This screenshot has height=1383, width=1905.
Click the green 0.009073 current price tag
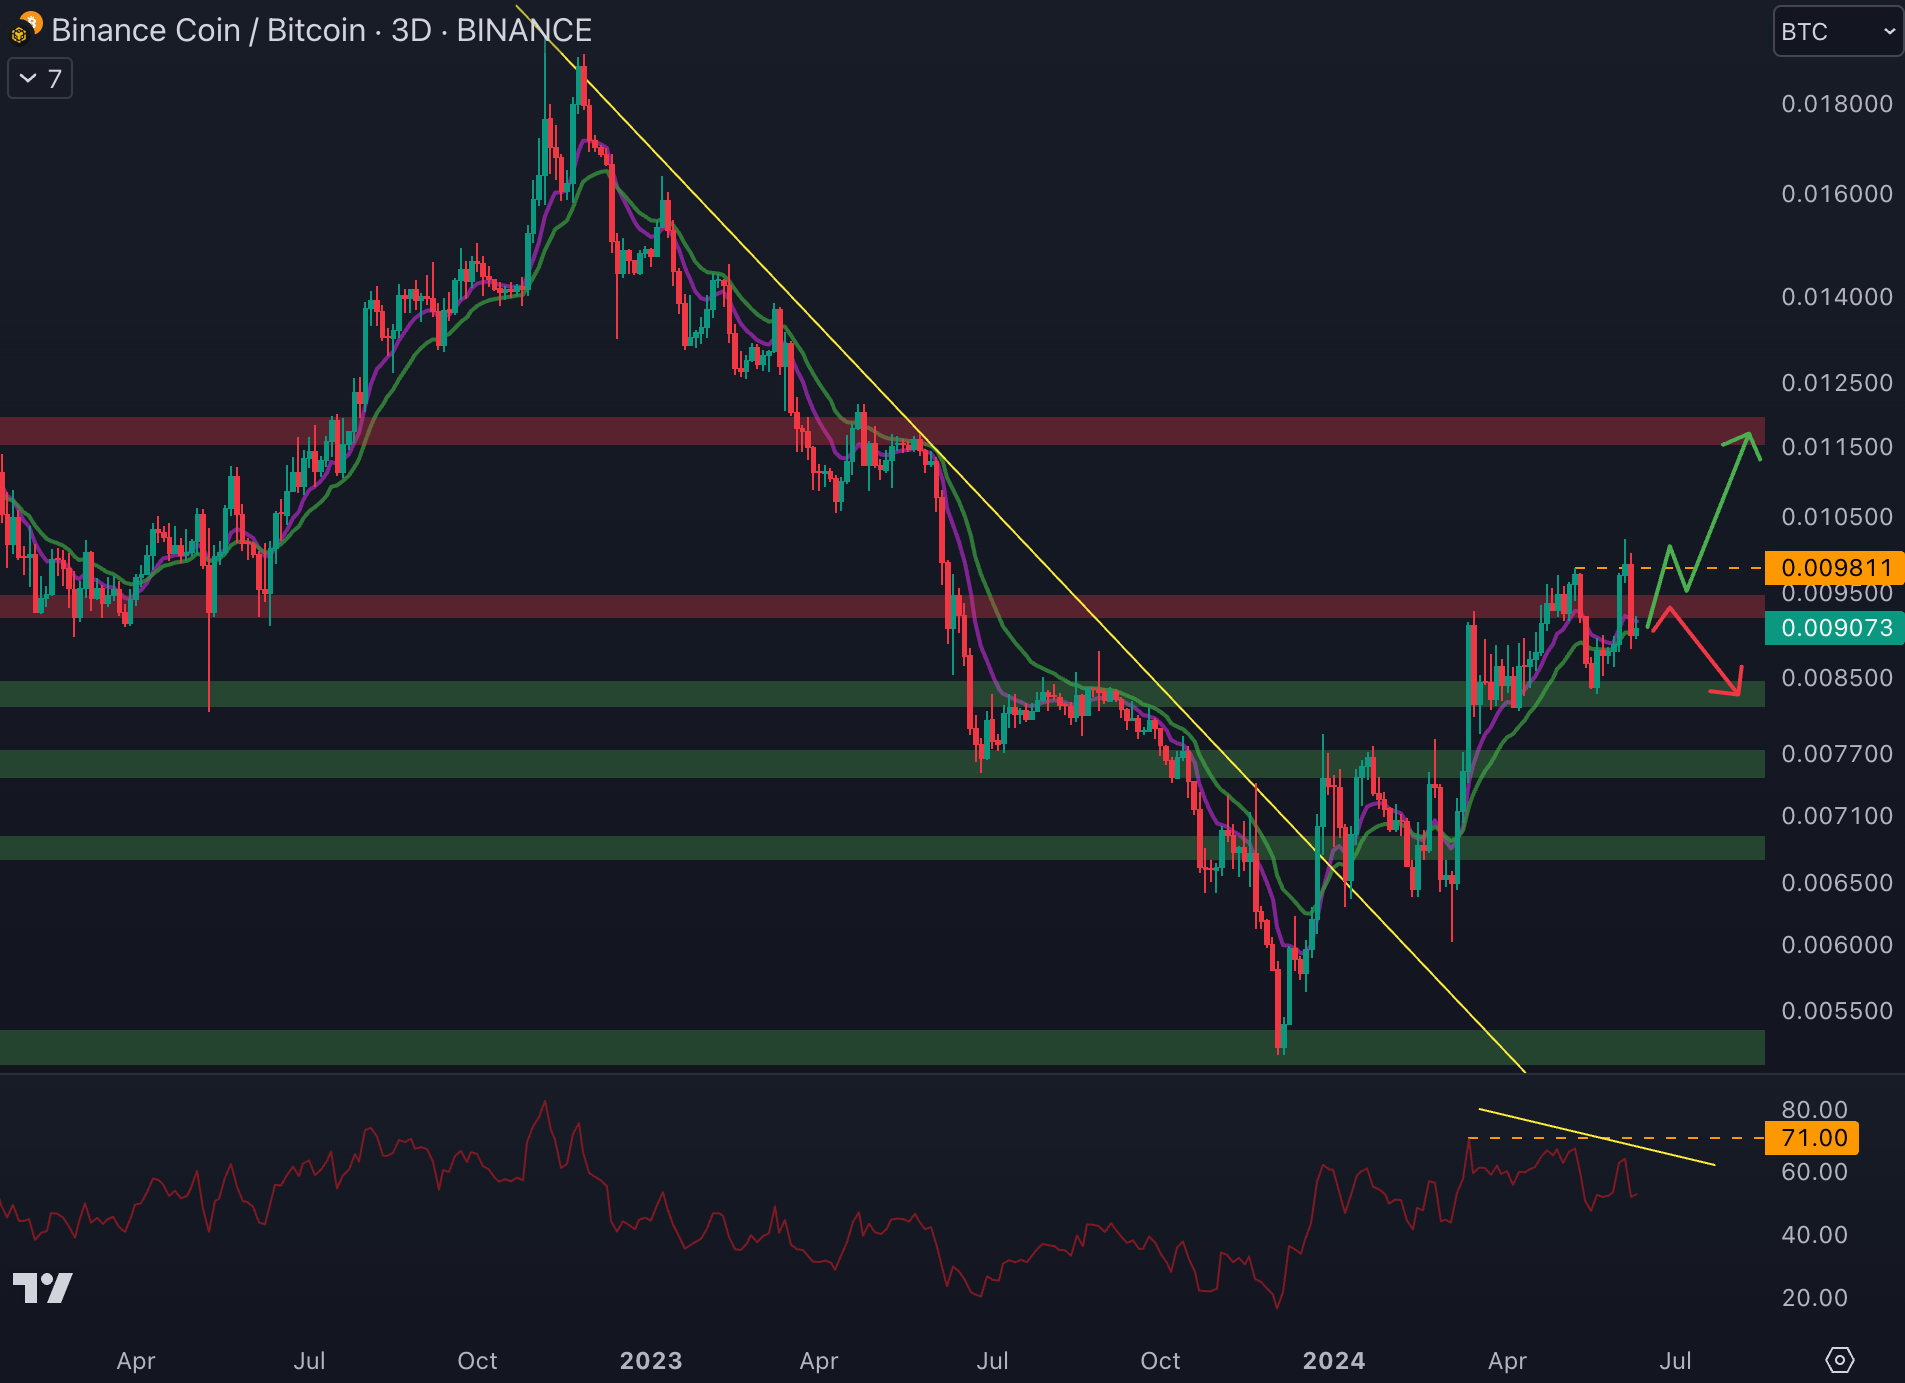pos(1834,628)
